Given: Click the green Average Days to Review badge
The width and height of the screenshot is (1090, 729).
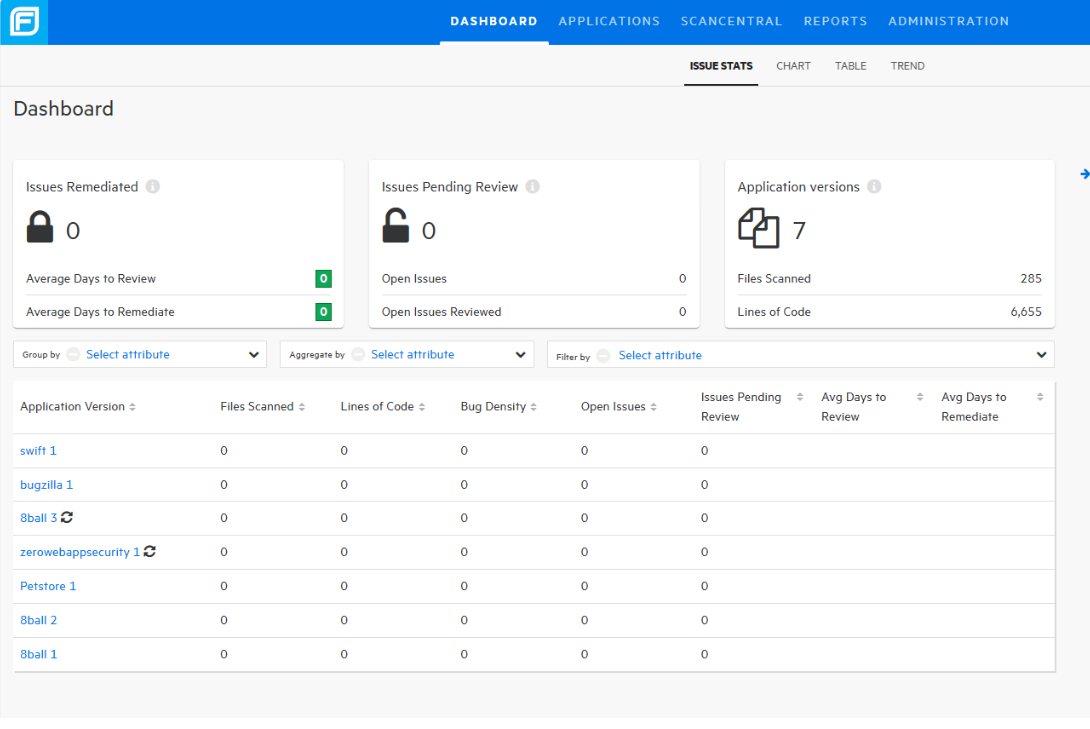Looking at the screenshot, I should click(x=323, y=279).
